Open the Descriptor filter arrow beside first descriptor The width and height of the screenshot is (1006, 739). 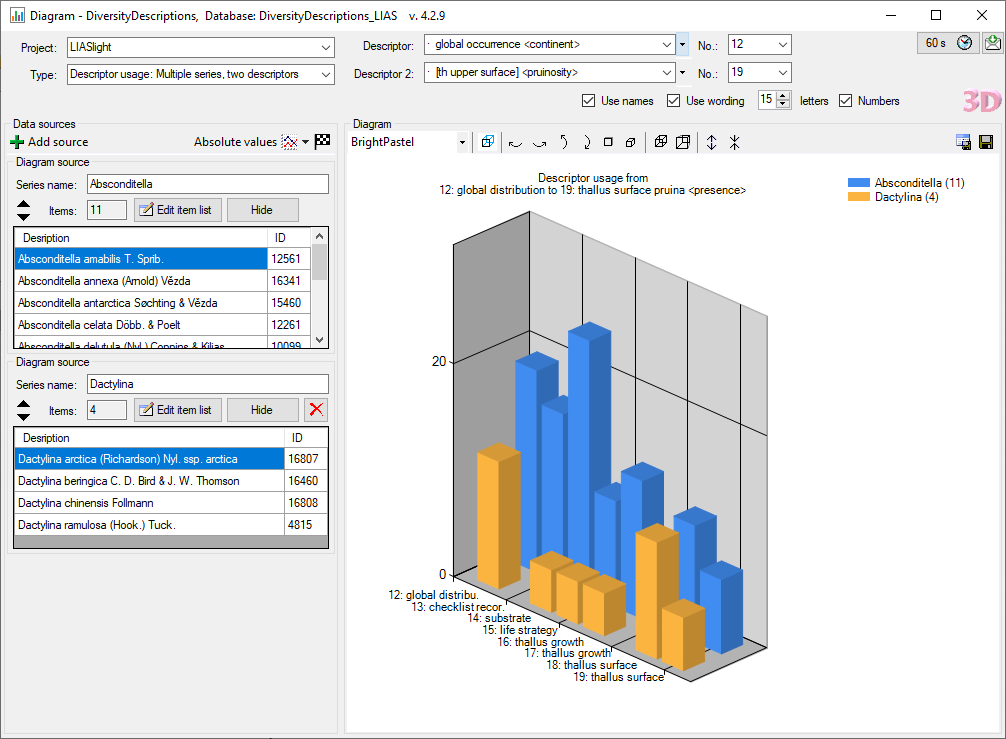tap(683, 45)
